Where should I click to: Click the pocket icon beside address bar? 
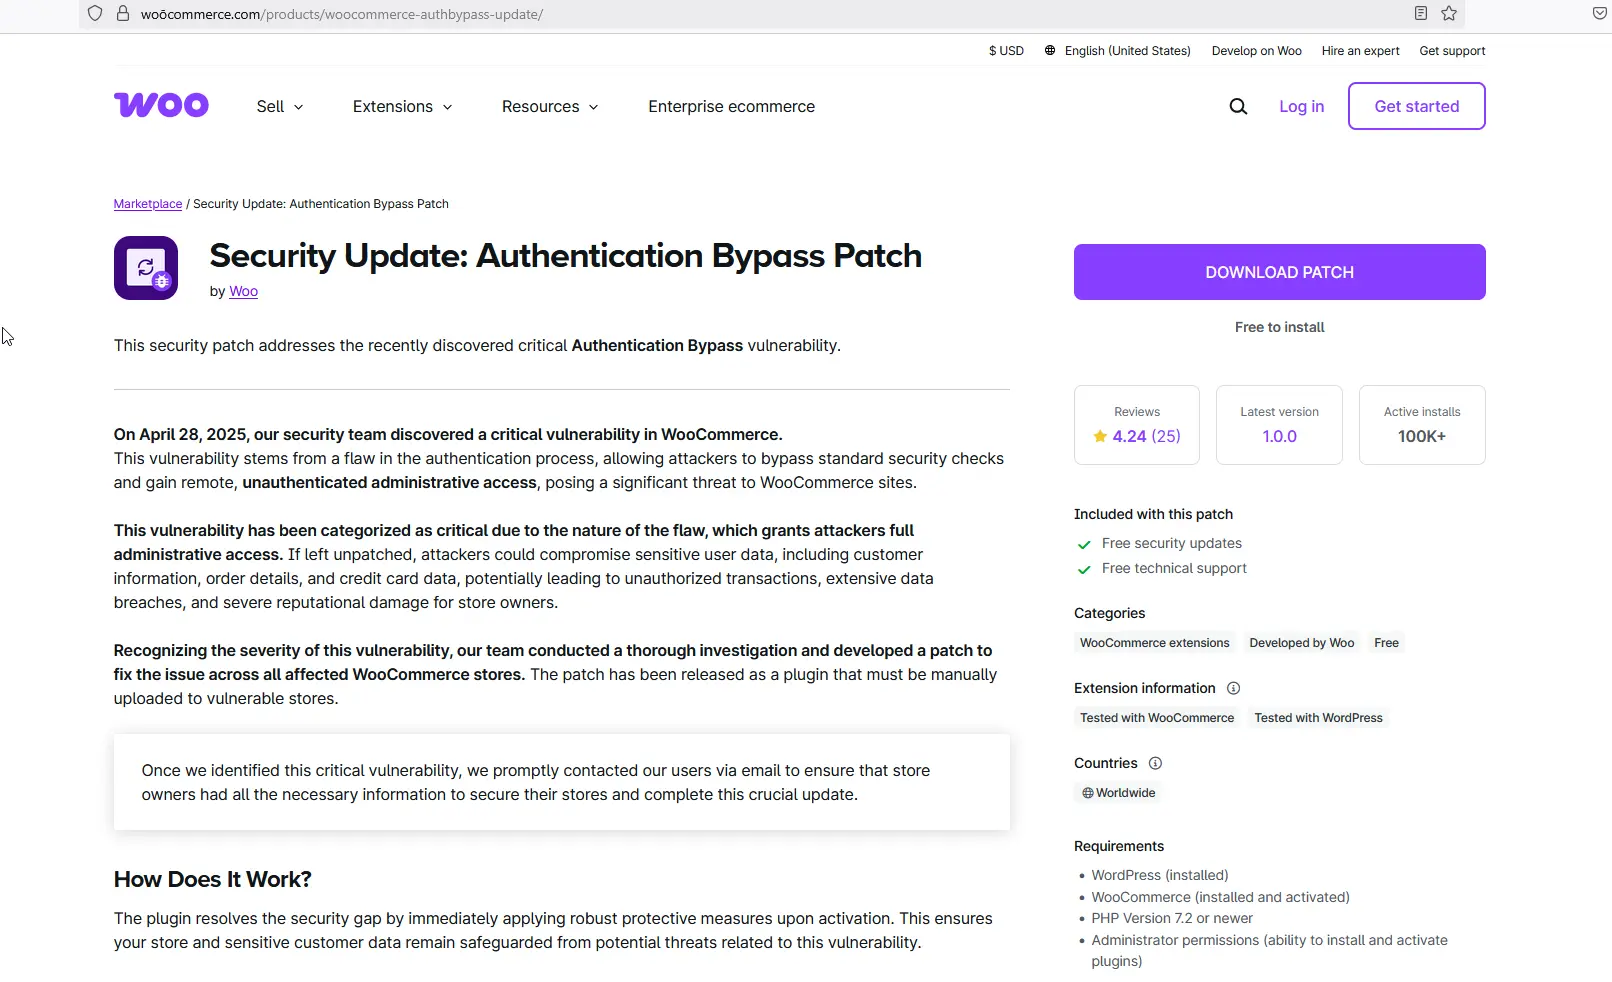[x=1599, y=13]
